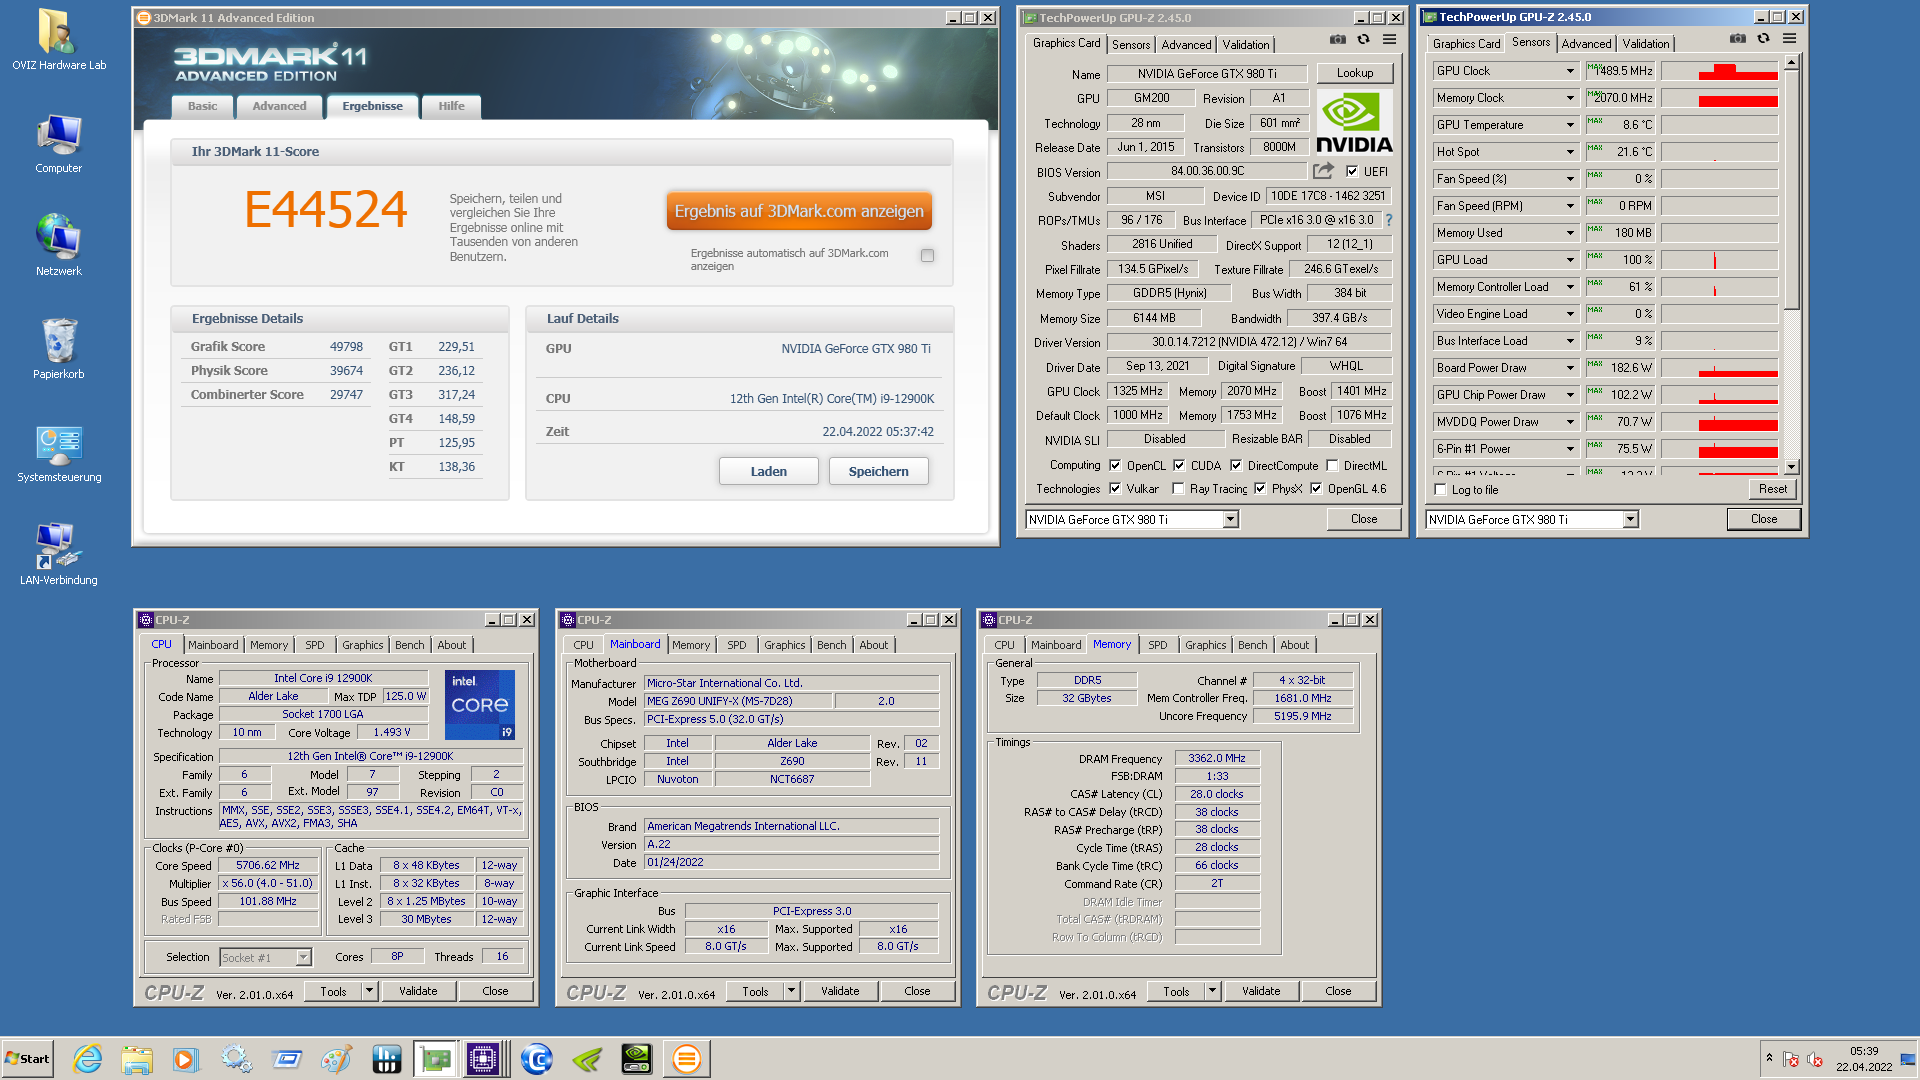Viewport: 1920px width, 1080px height.
Task: Open the Hilfe tab in 3DMark 11
Action: tap(451, 106)
